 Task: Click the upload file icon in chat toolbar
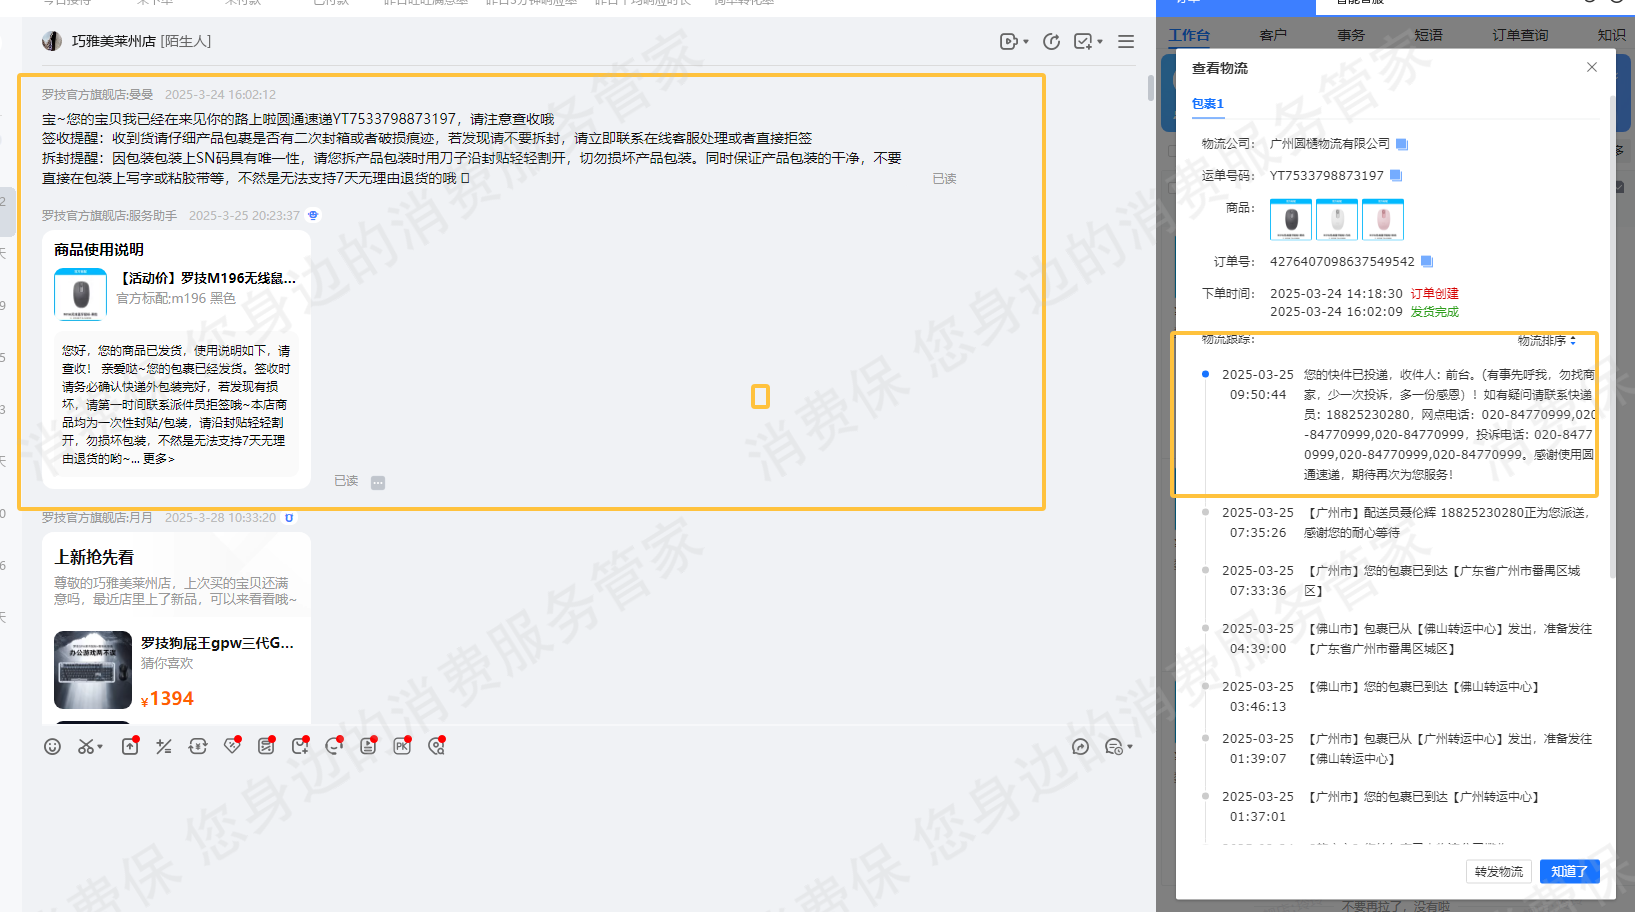coord(130,746)
